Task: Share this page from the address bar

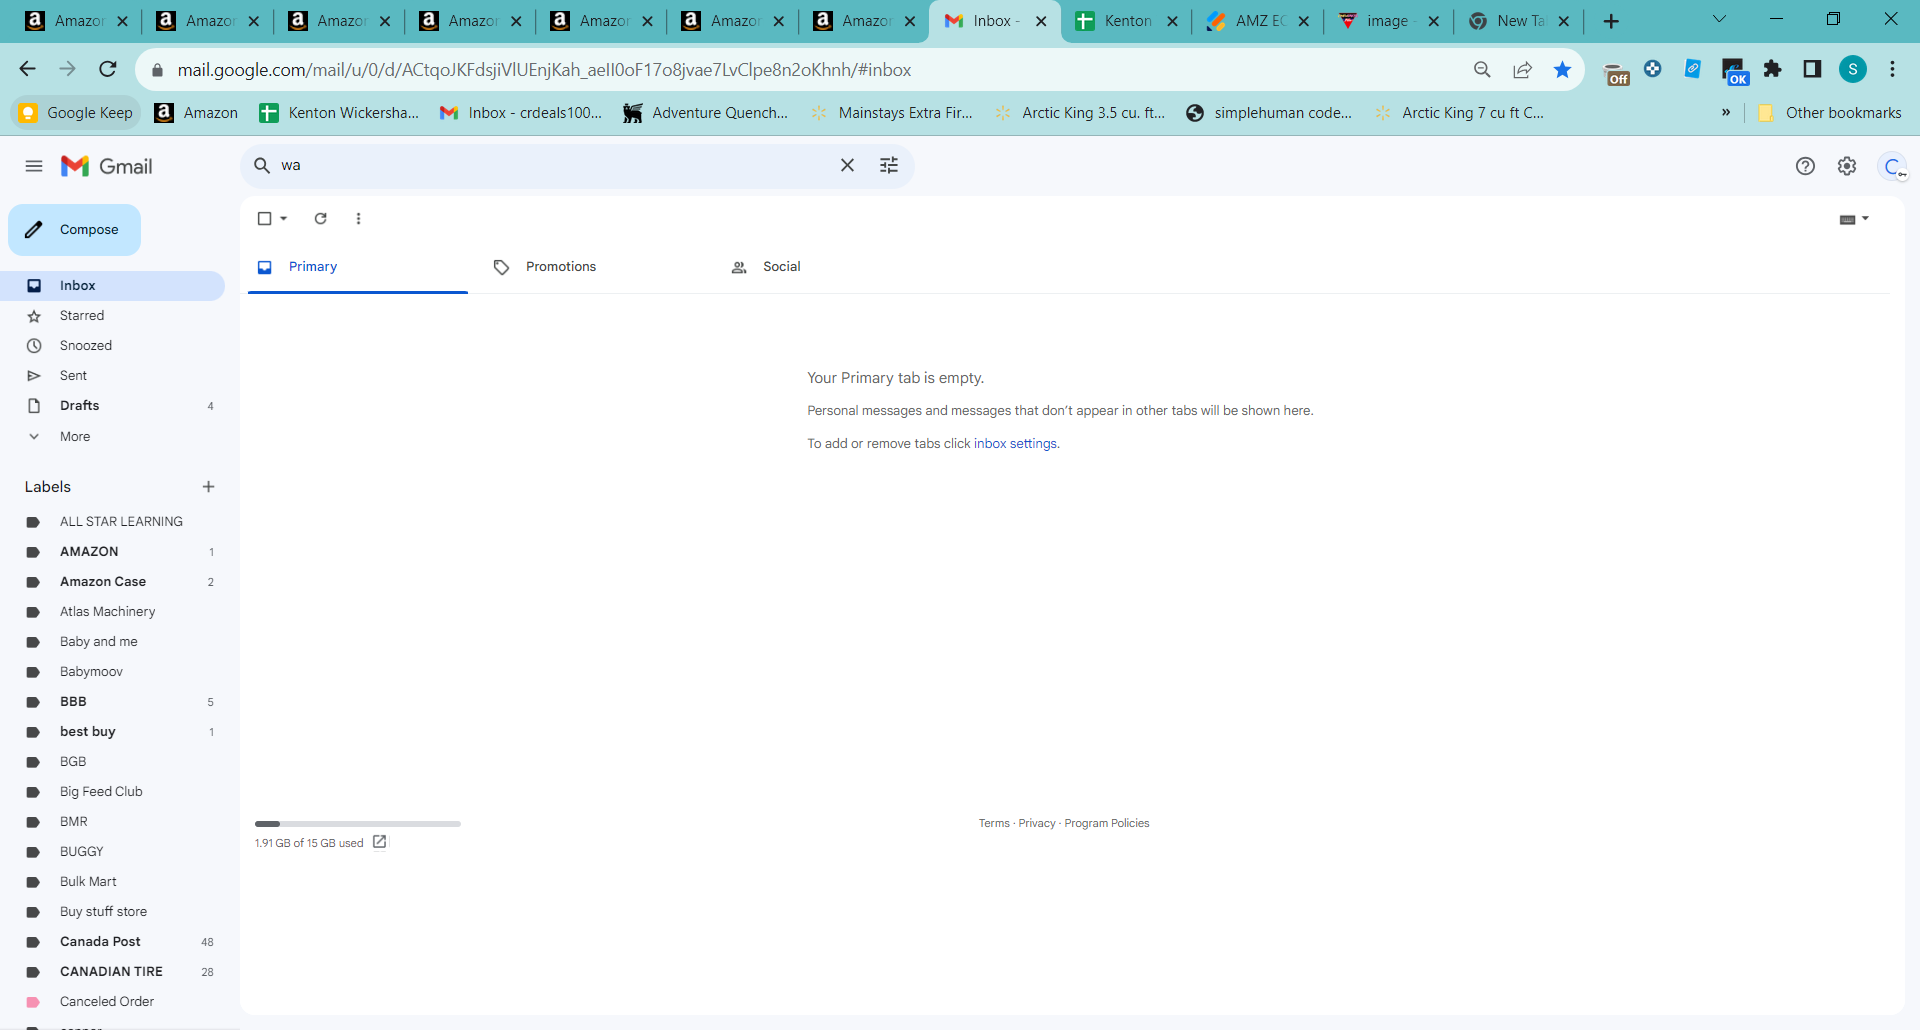Action: coord(1522,69)
